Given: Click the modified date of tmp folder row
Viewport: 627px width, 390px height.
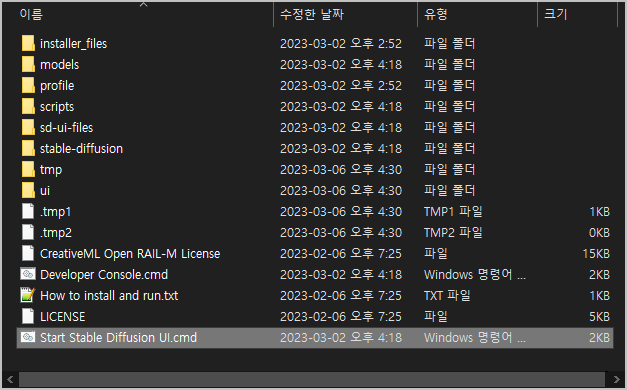Looking at the screenshot, I should pos(341,169).
